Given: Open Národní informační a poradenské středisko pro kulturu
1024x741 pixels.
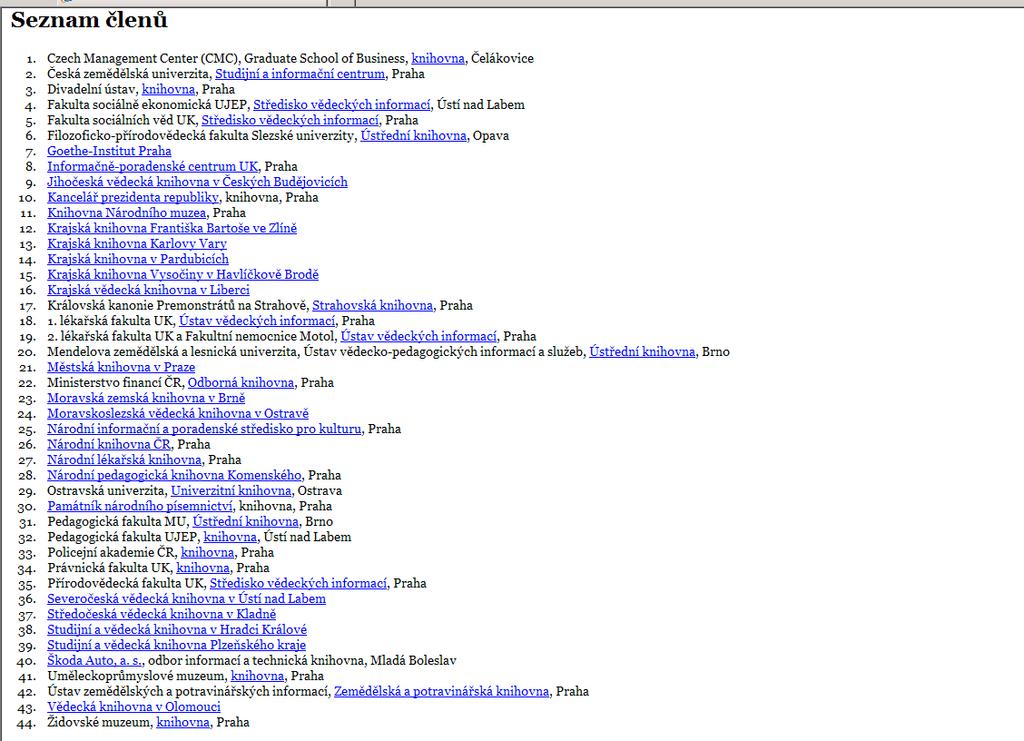Looking at the screenshot, I should coord(204,429).
